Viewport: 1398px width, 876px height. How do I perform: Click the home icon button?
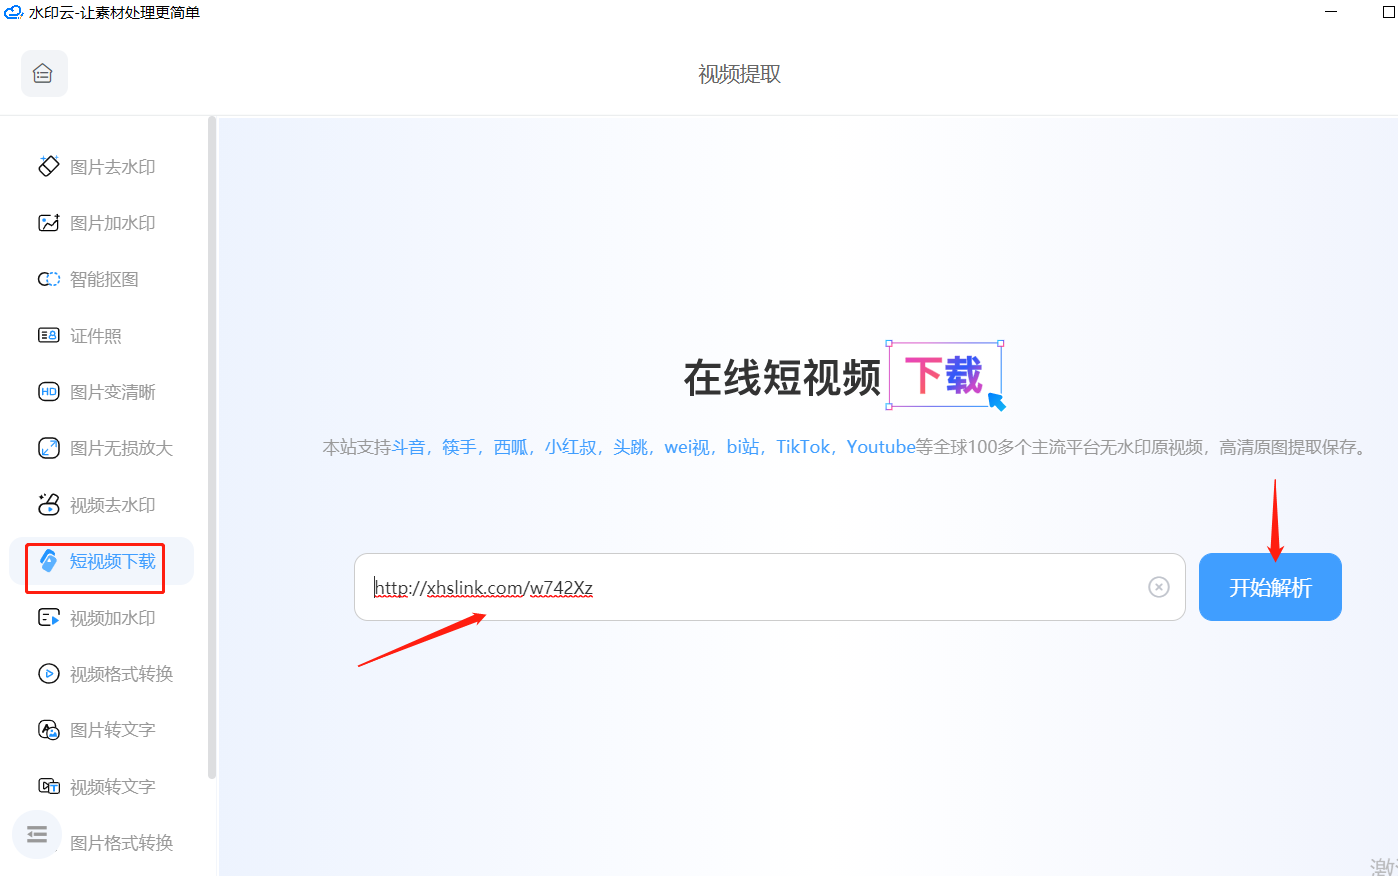pos(44,74)
